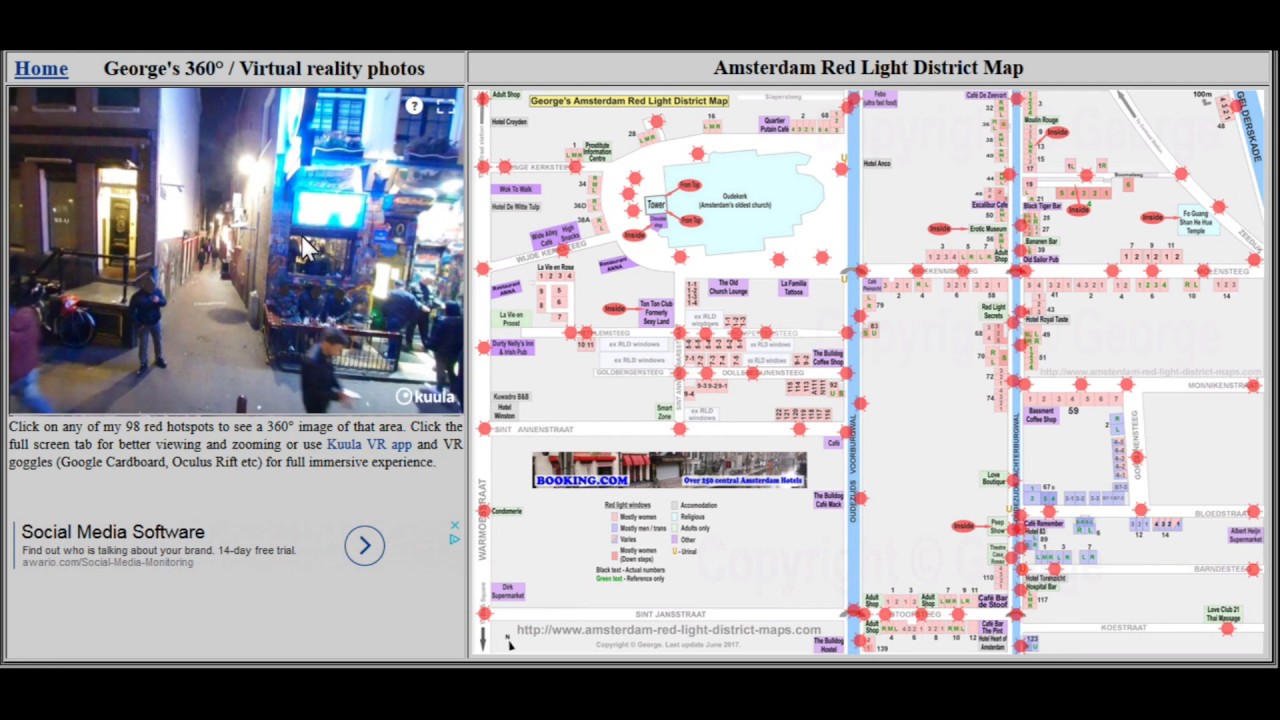This screenshot has height=720, width=1280.
Task: Click 'Inside' hotspot near Black Tiger Bar
Action: (x=1078, y=210)
